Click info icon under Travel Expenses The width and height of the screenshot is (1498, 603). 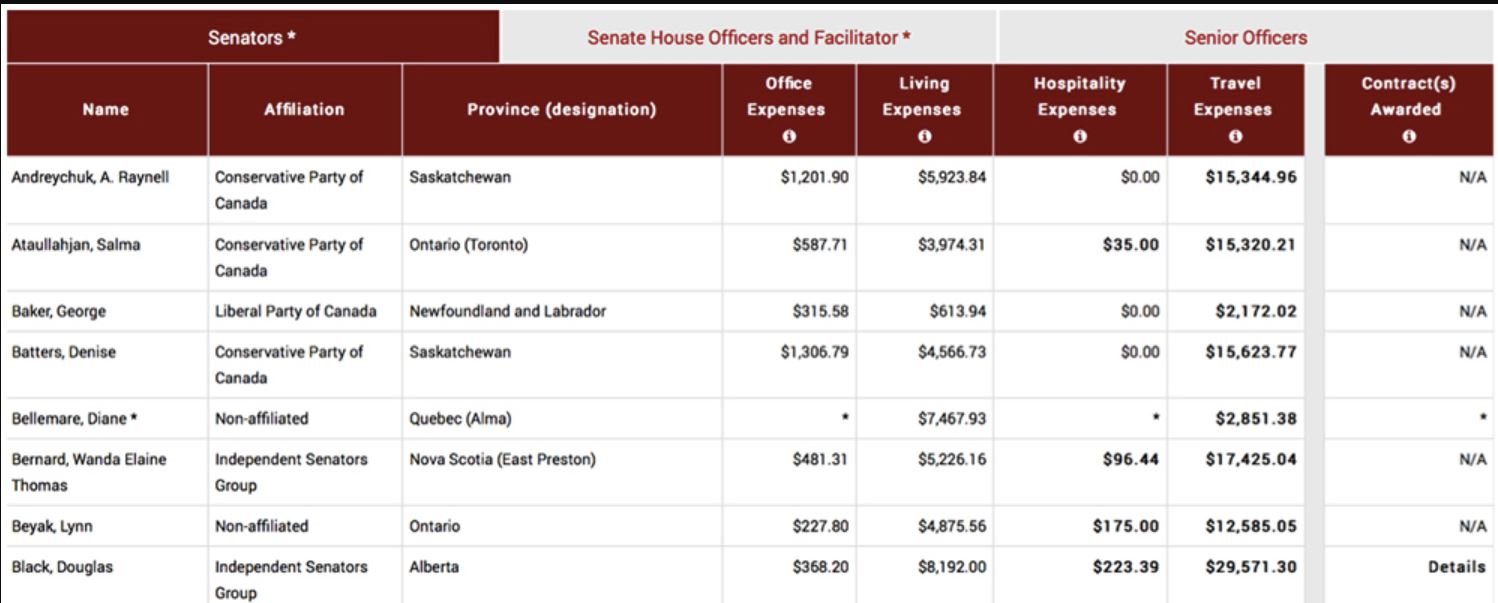[x=1235, y=136]
